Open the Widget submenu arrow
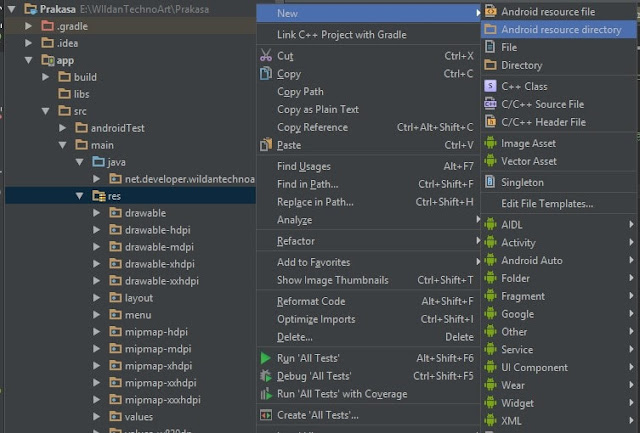 631,403
